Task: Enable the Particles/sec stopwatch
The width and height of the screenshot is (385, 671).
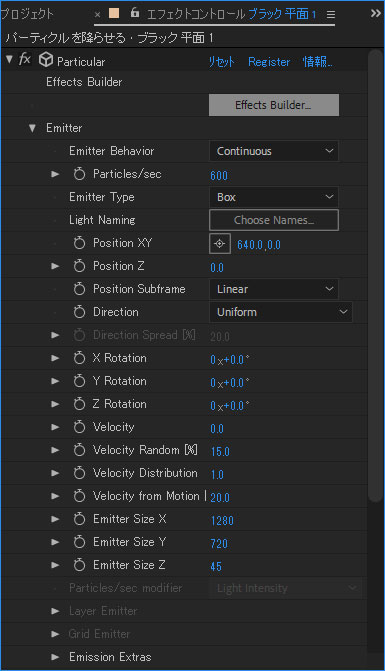Action: point(79,174)
